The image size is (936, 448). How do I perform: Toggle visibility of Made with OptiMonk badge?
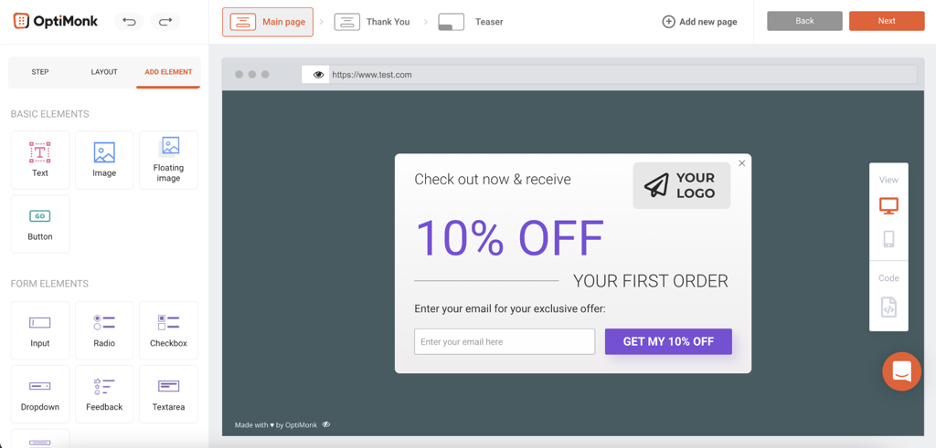(326, 425)
